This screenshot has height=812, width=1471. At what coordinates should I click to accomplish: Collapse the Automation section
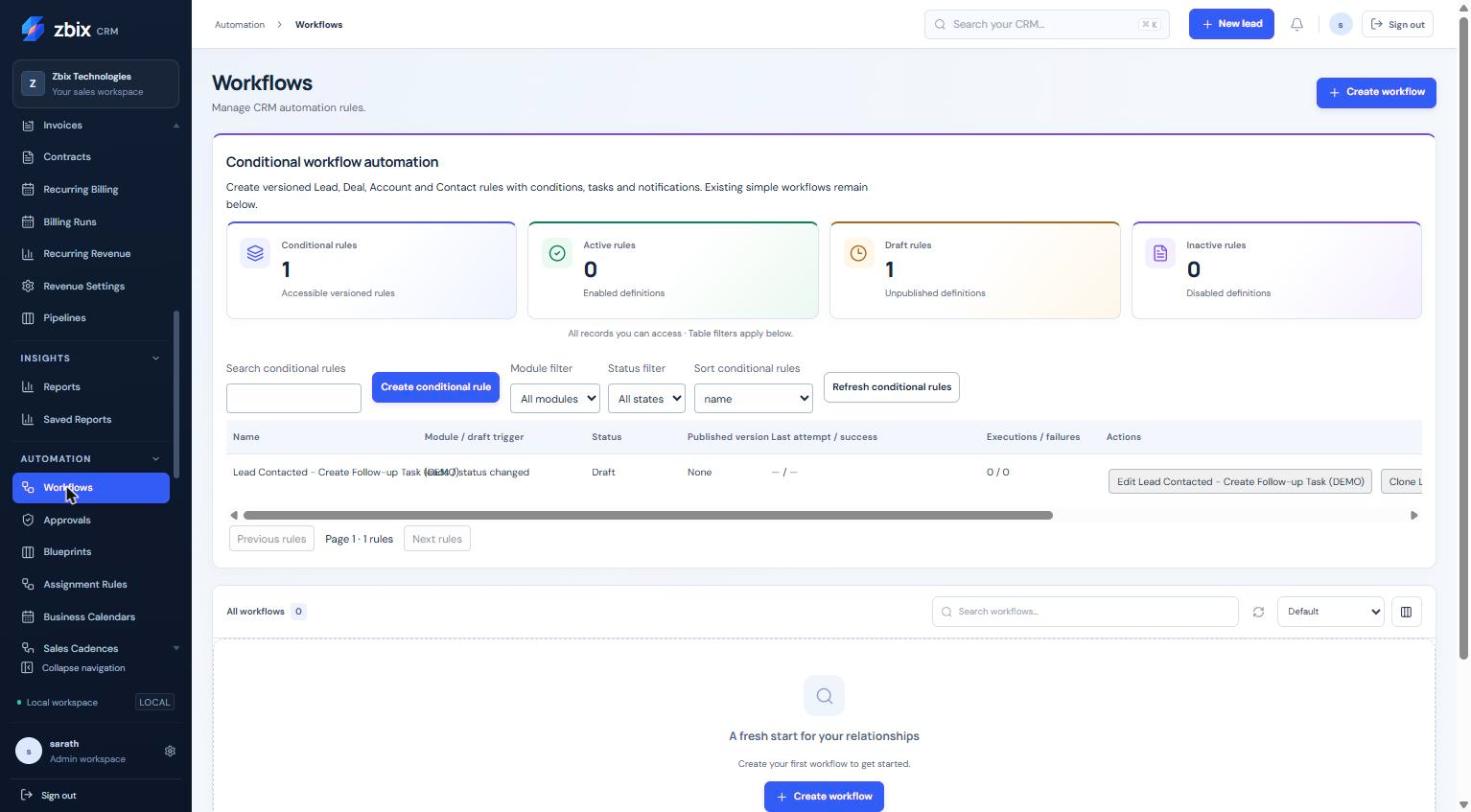pyautogui.click(x=155, y=459)
